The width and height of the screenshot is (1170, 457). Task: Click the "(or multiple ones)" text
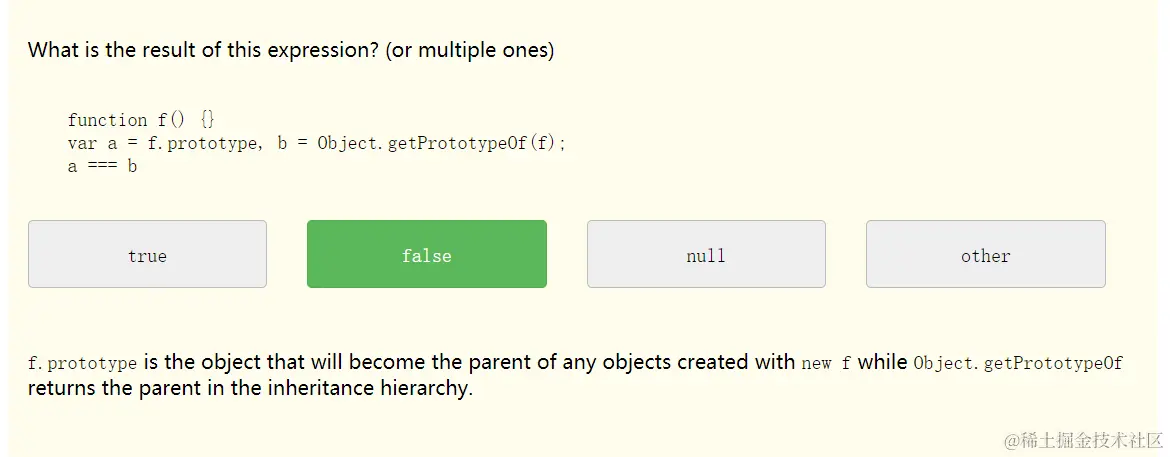pos(469,50)
